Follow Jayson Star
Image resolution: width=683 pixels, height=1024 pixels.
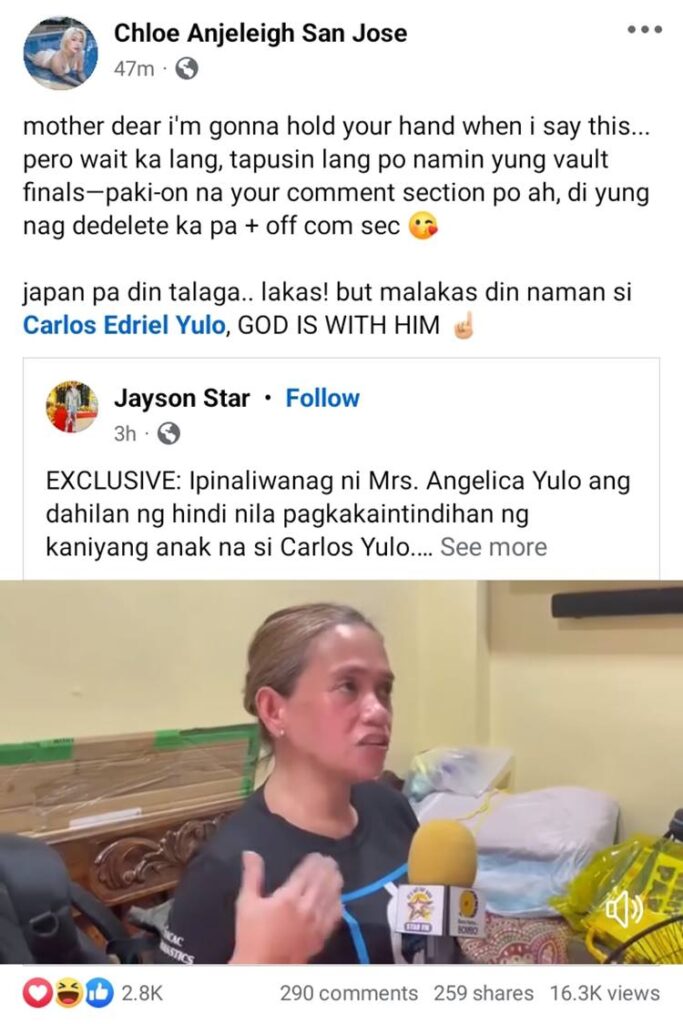click(323, 398)
